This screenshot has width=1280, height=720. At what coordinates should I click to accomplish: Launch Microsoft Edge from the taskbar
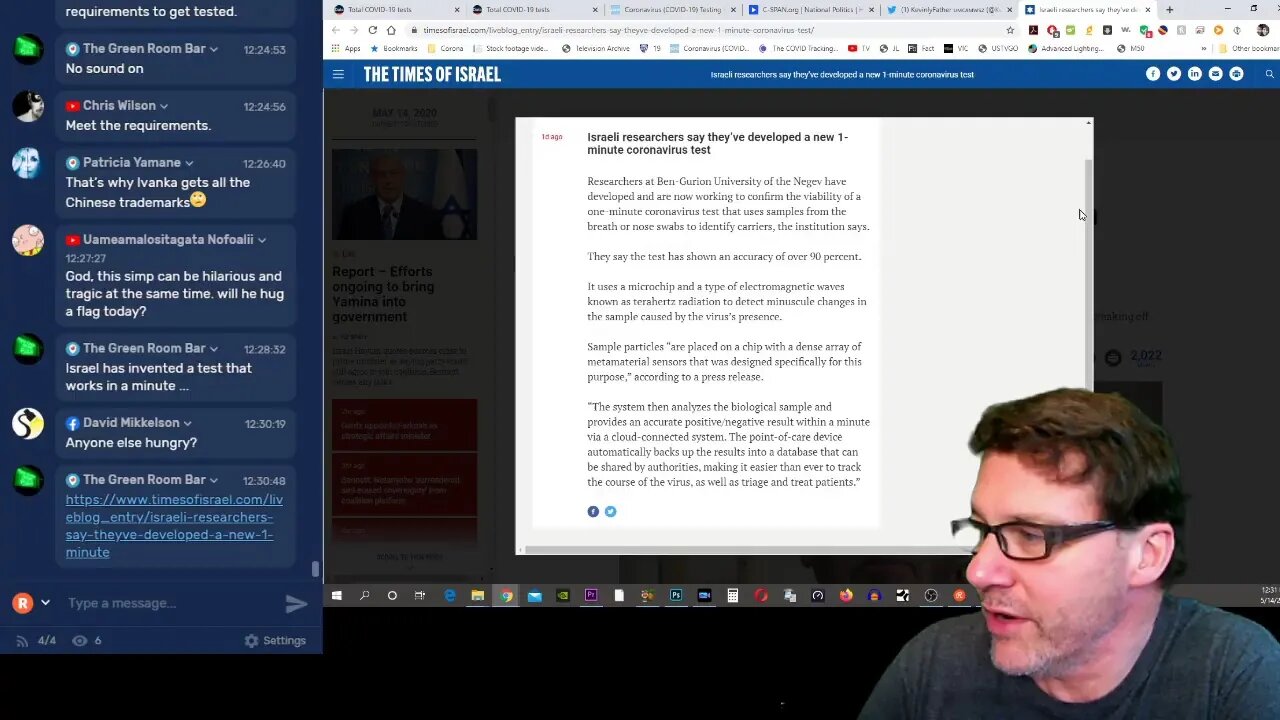[450, 595]
